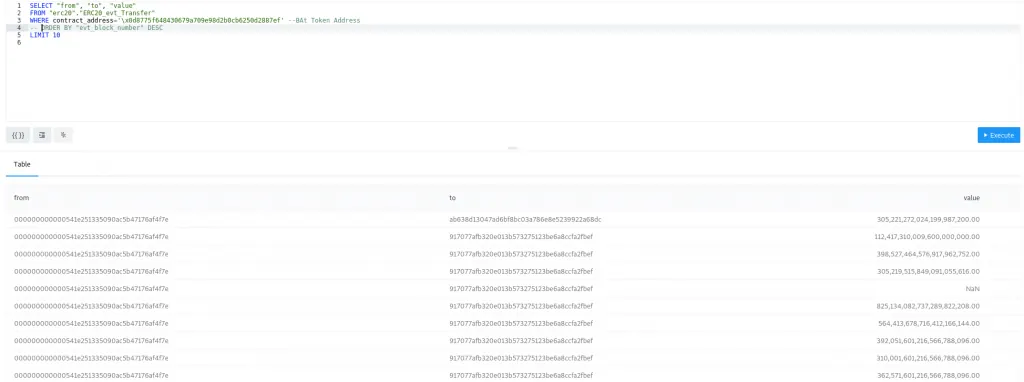Click the add parameter {{ }} button
The height and width of the screenshot is (382, 1024).
click(x=18, y=135)
